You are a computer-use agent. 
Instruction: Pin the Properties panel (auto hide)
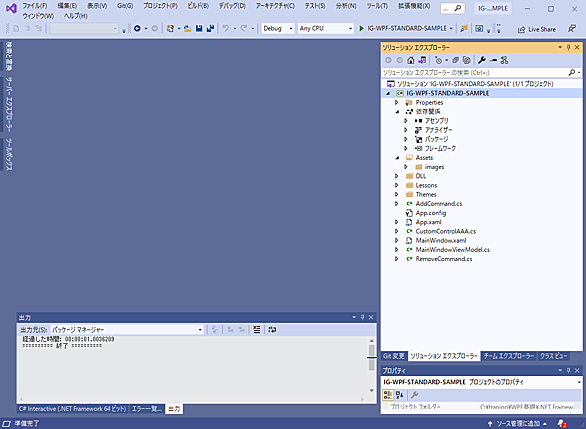(x=569, y=370)
